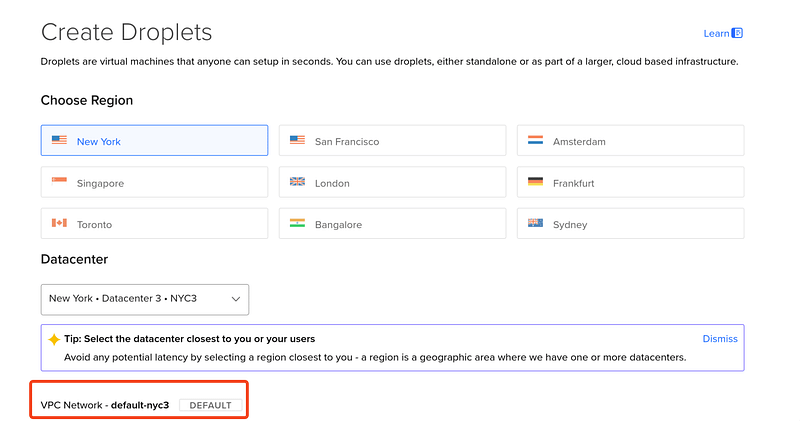Click the UK flag beside London

[297, 182]
